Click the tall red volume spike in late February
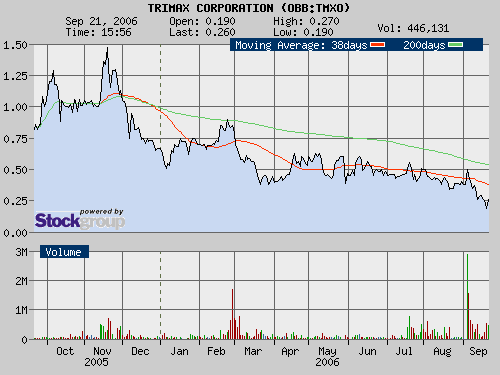500x375 pixels. pyautogui.click(x=232, y=314)
